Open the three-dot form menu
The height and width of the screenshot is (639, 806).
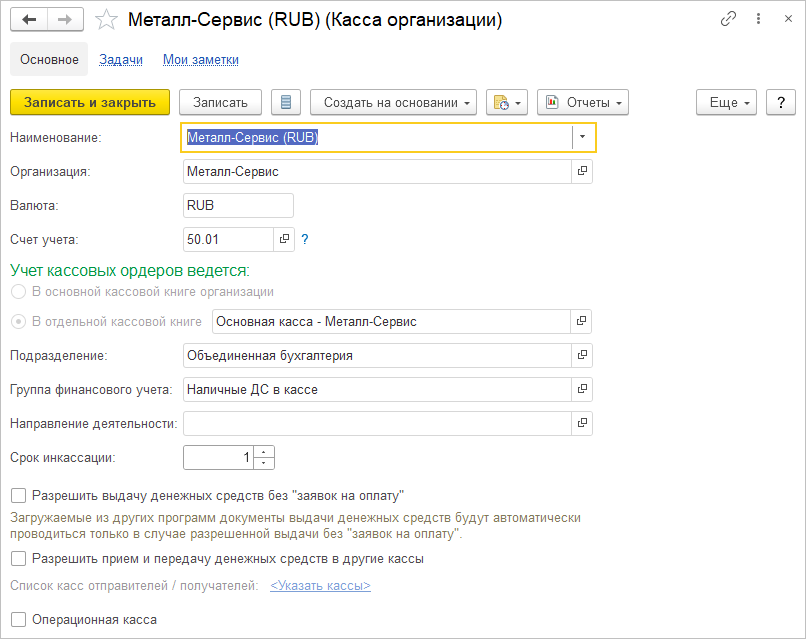758,19
